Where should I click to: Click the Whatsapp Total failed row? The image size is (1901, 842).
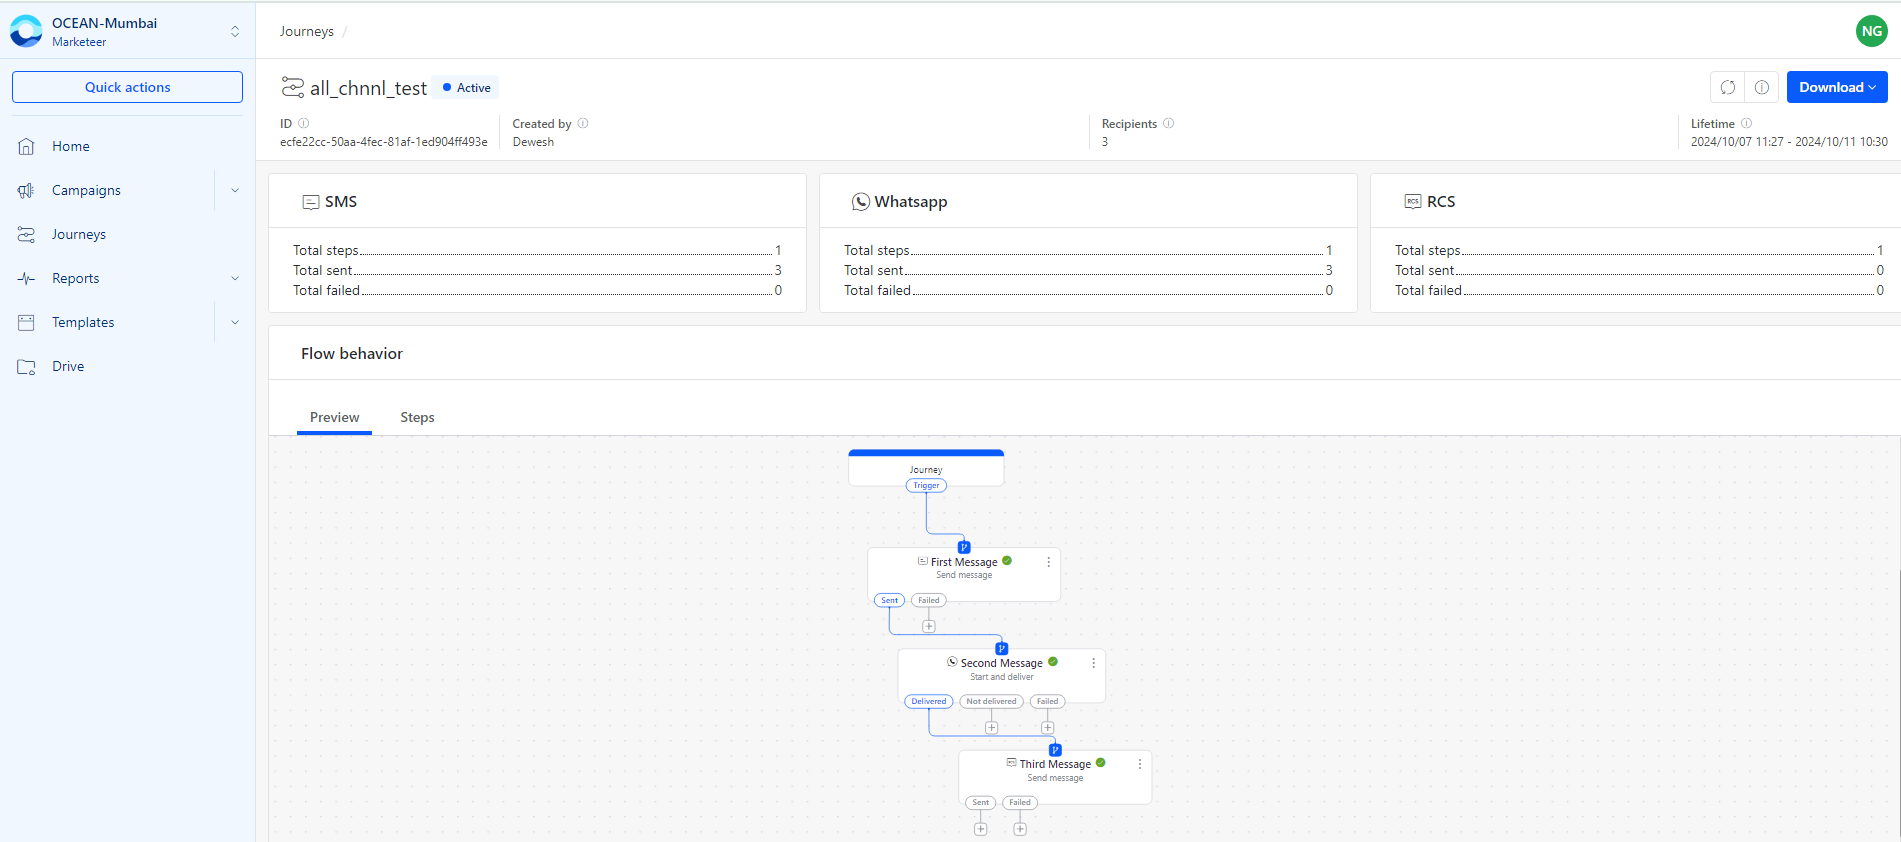pos(1088,290)
